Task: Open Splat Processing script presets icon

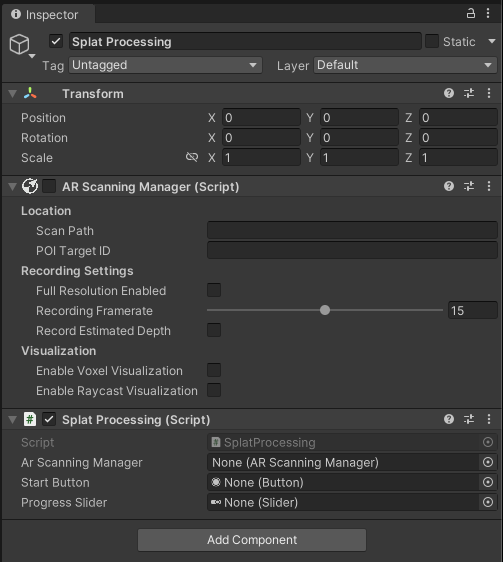Action: (x=469, y=419)
